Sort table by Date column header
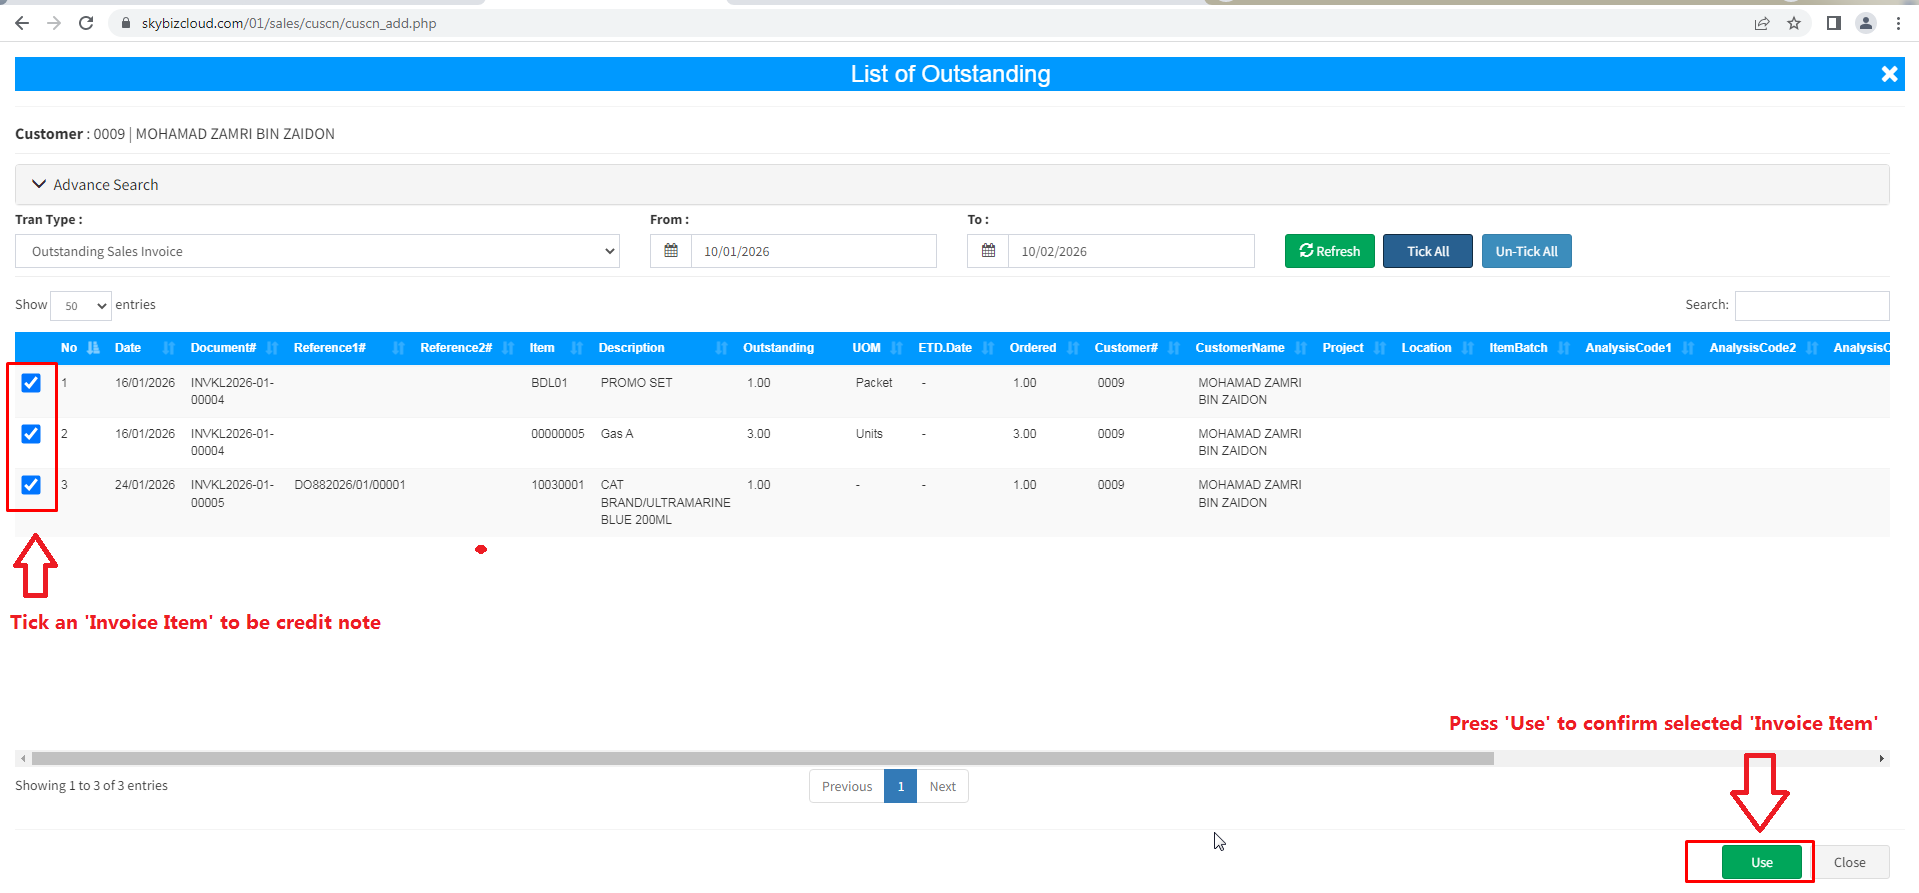Image resolution: width=1919 pixels, height=893 pixels. click(x=128, y=348)
